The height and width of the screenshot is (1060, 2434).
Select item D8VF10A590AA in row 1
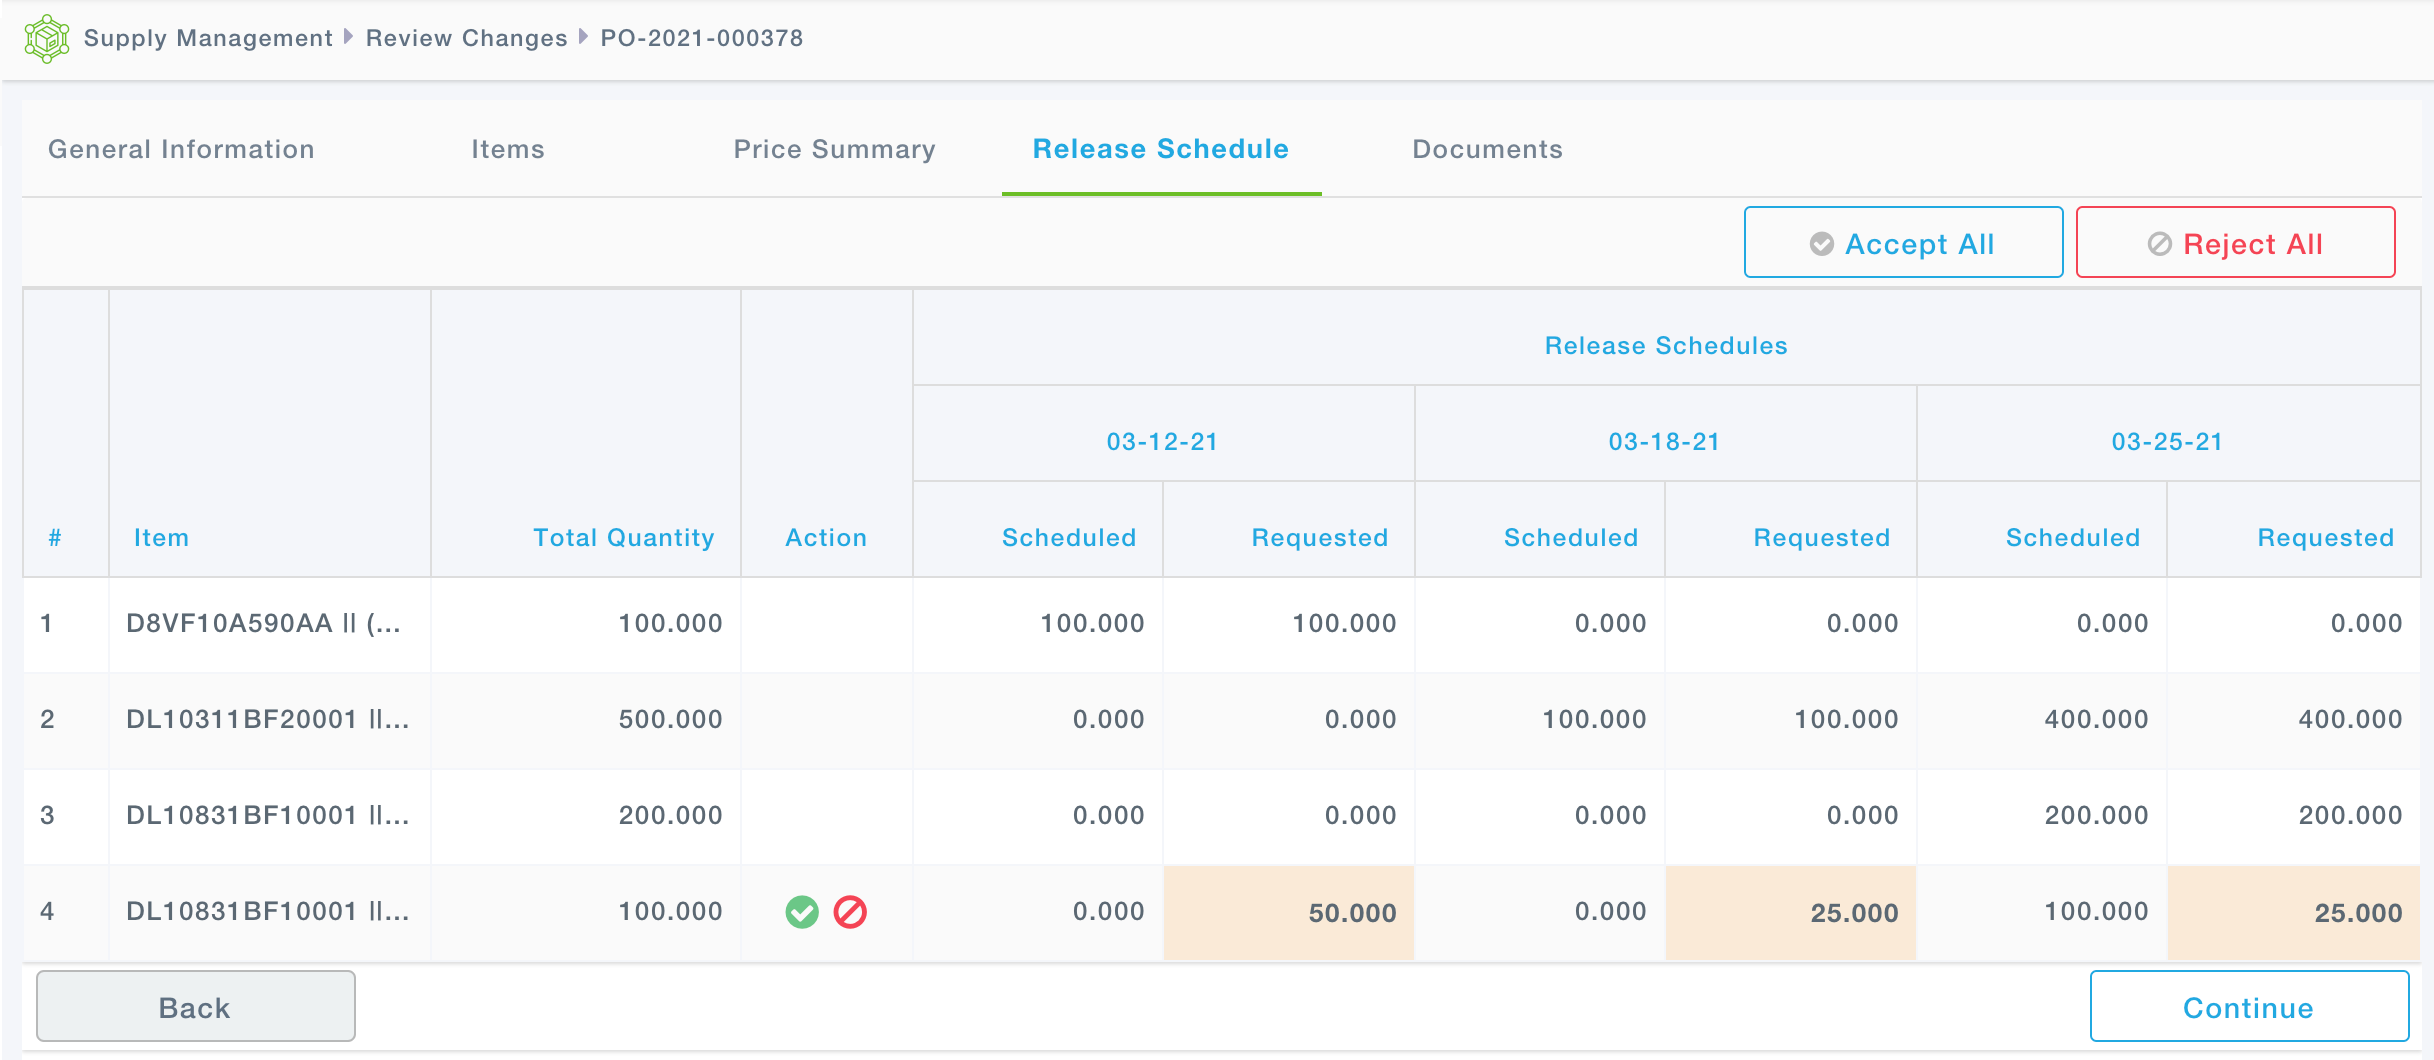[x=264, y=623]
